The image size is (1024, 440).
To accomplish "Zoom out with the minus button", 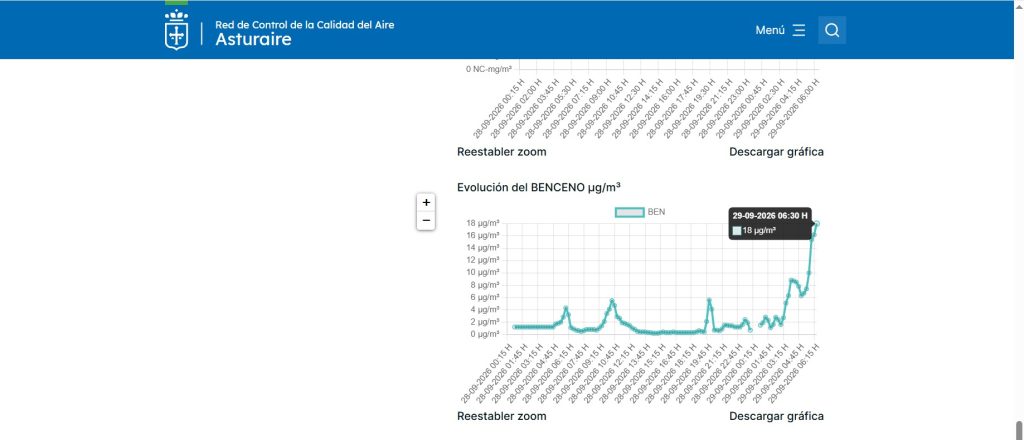I will (426, 221).
